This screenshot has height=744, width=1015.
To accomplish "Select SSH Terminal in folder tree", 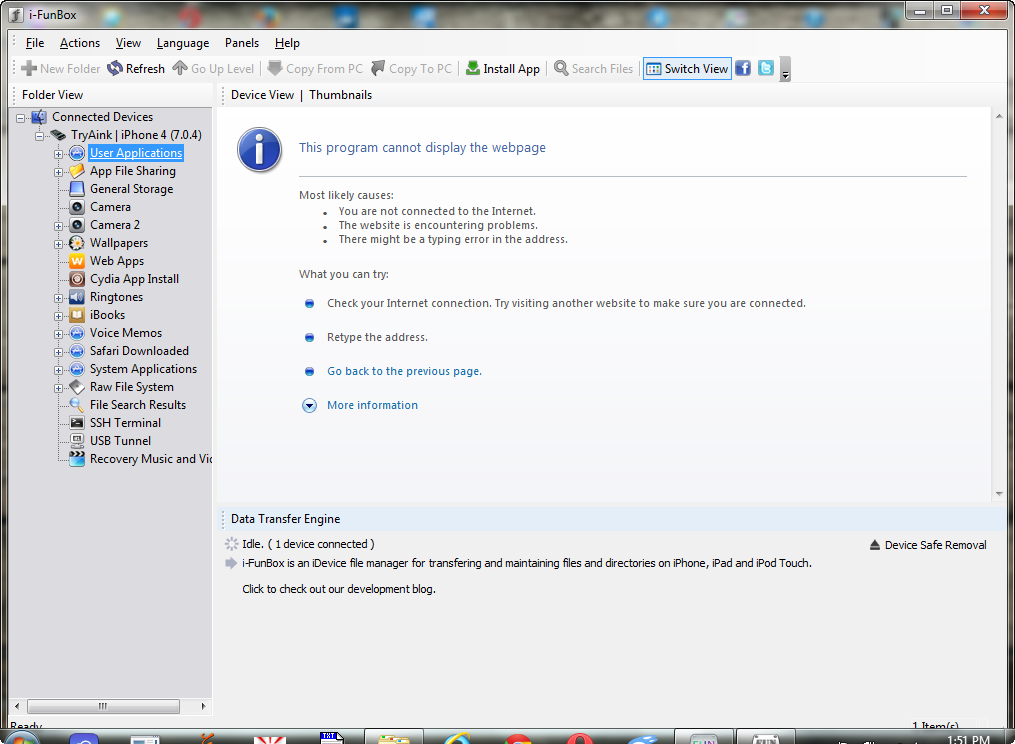I will 125,423.
